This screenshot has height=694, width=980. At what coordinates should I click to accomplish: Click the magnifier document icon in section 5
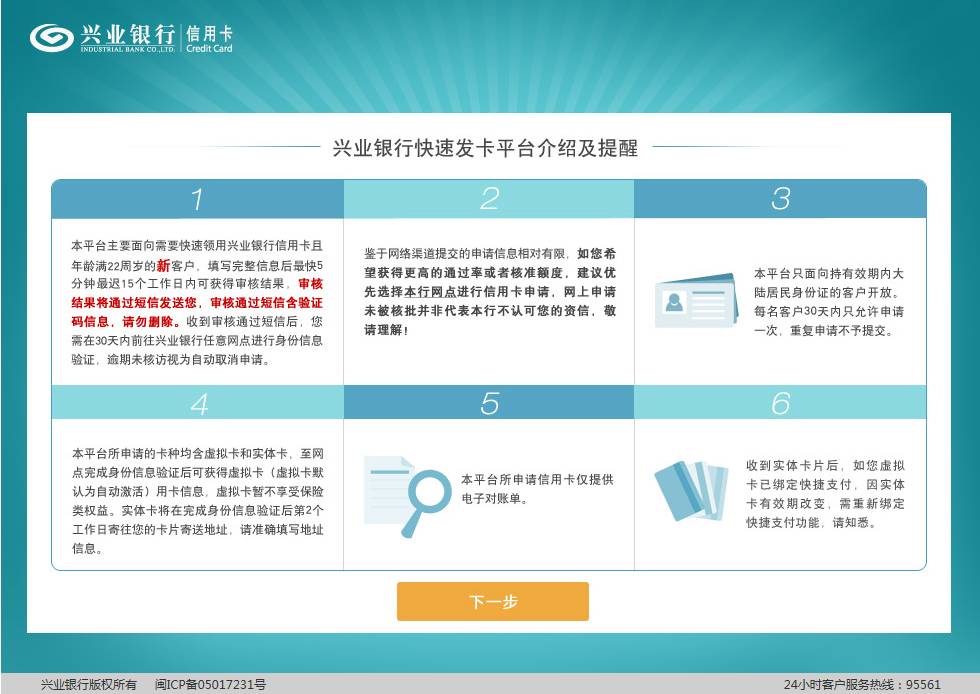pos(407,496)
